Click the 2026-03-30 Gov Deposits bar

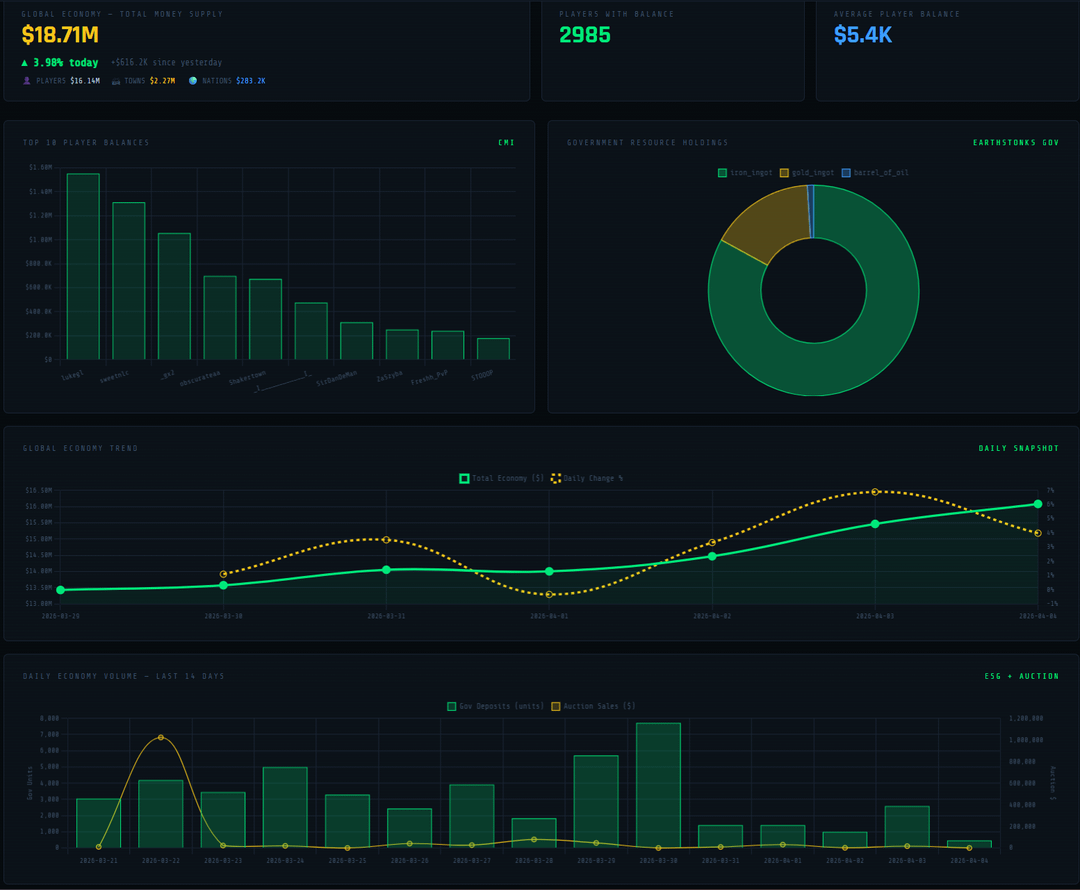click(658, 785)
